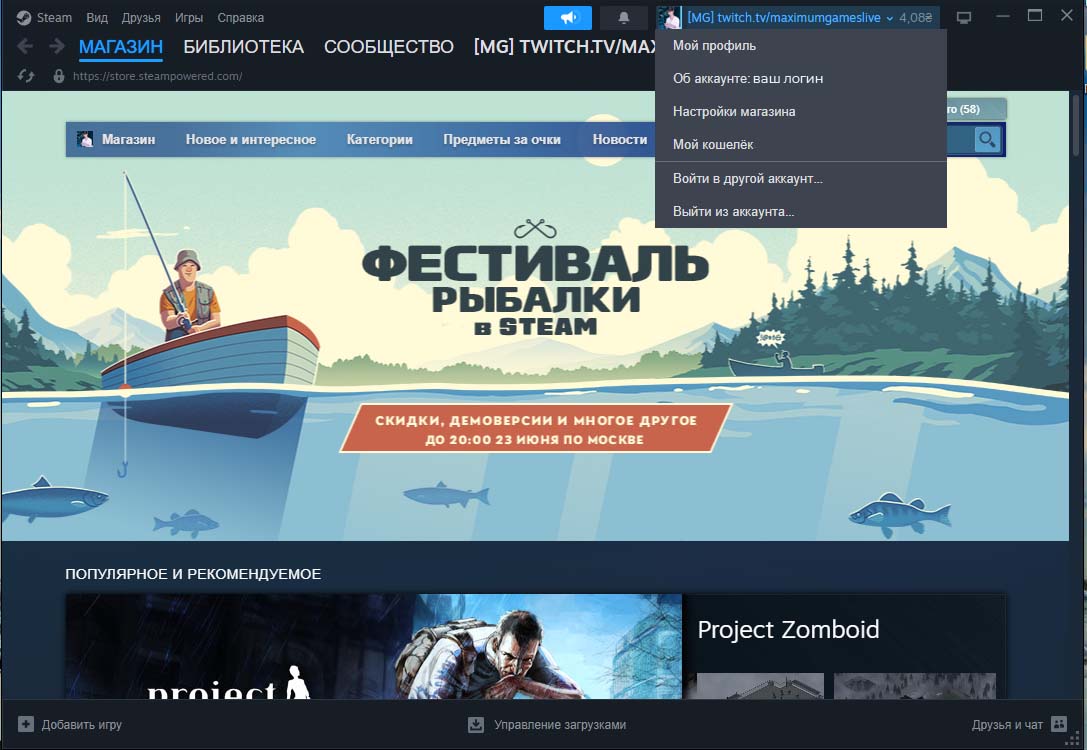Click the store search field
This screenshot has height=750, width=1087.
pos(960,139)
